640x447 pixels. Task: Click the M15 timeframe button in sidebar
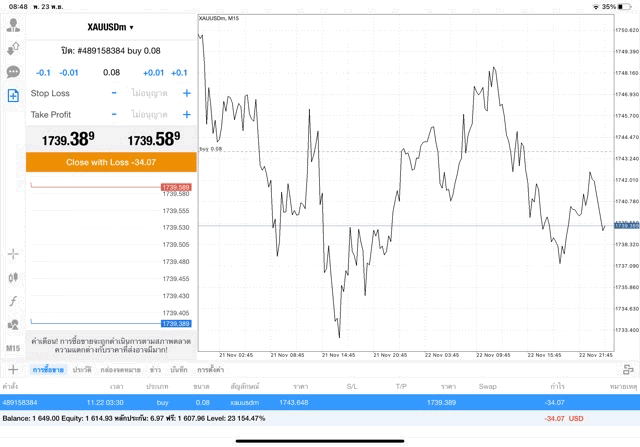click(14, 347)
